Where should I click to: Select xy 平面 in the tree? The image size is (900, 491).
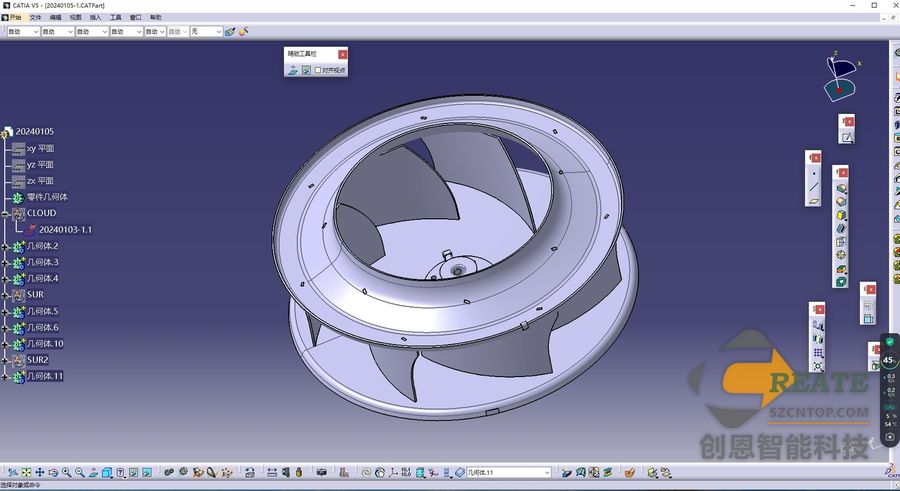click(x=40, y=148)
